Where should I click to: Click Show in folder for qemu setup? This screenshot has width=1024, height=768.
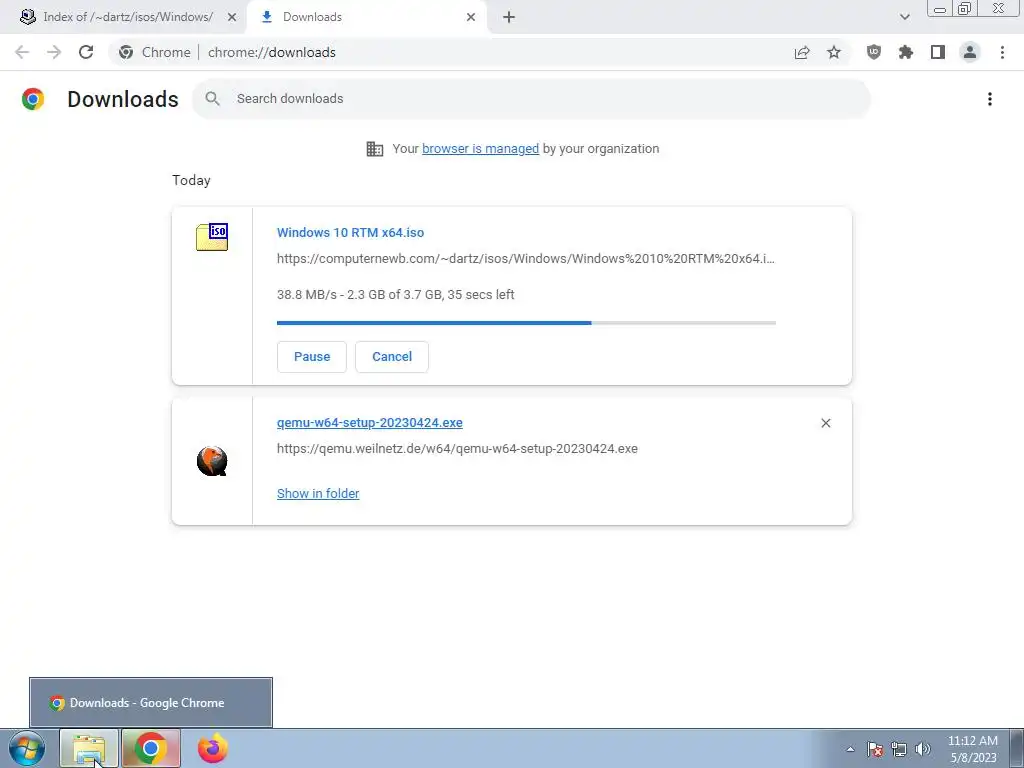click(318, 494)
